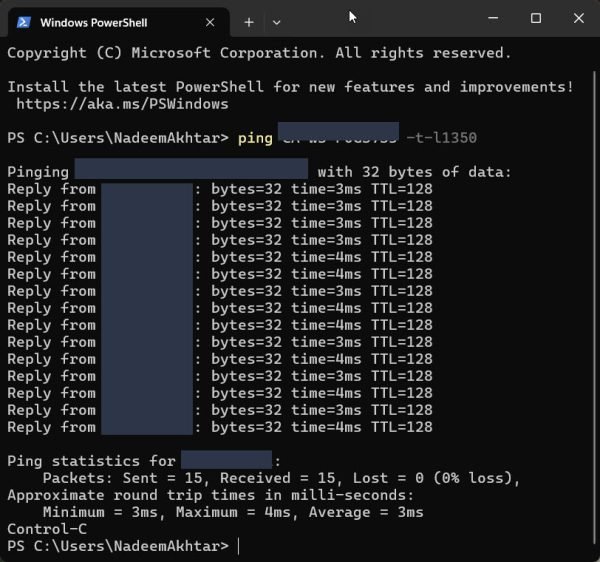Click the 'Pinging' word
600x562 pixels.
[38, 173]
